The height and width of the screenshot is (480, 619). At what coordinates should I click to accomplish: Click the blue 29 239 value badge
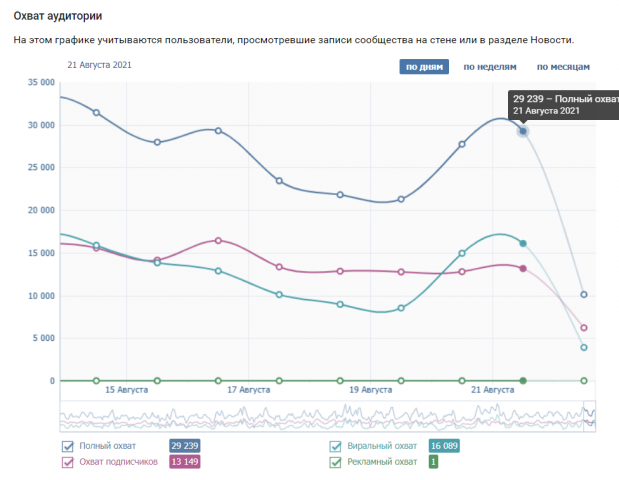185,446
